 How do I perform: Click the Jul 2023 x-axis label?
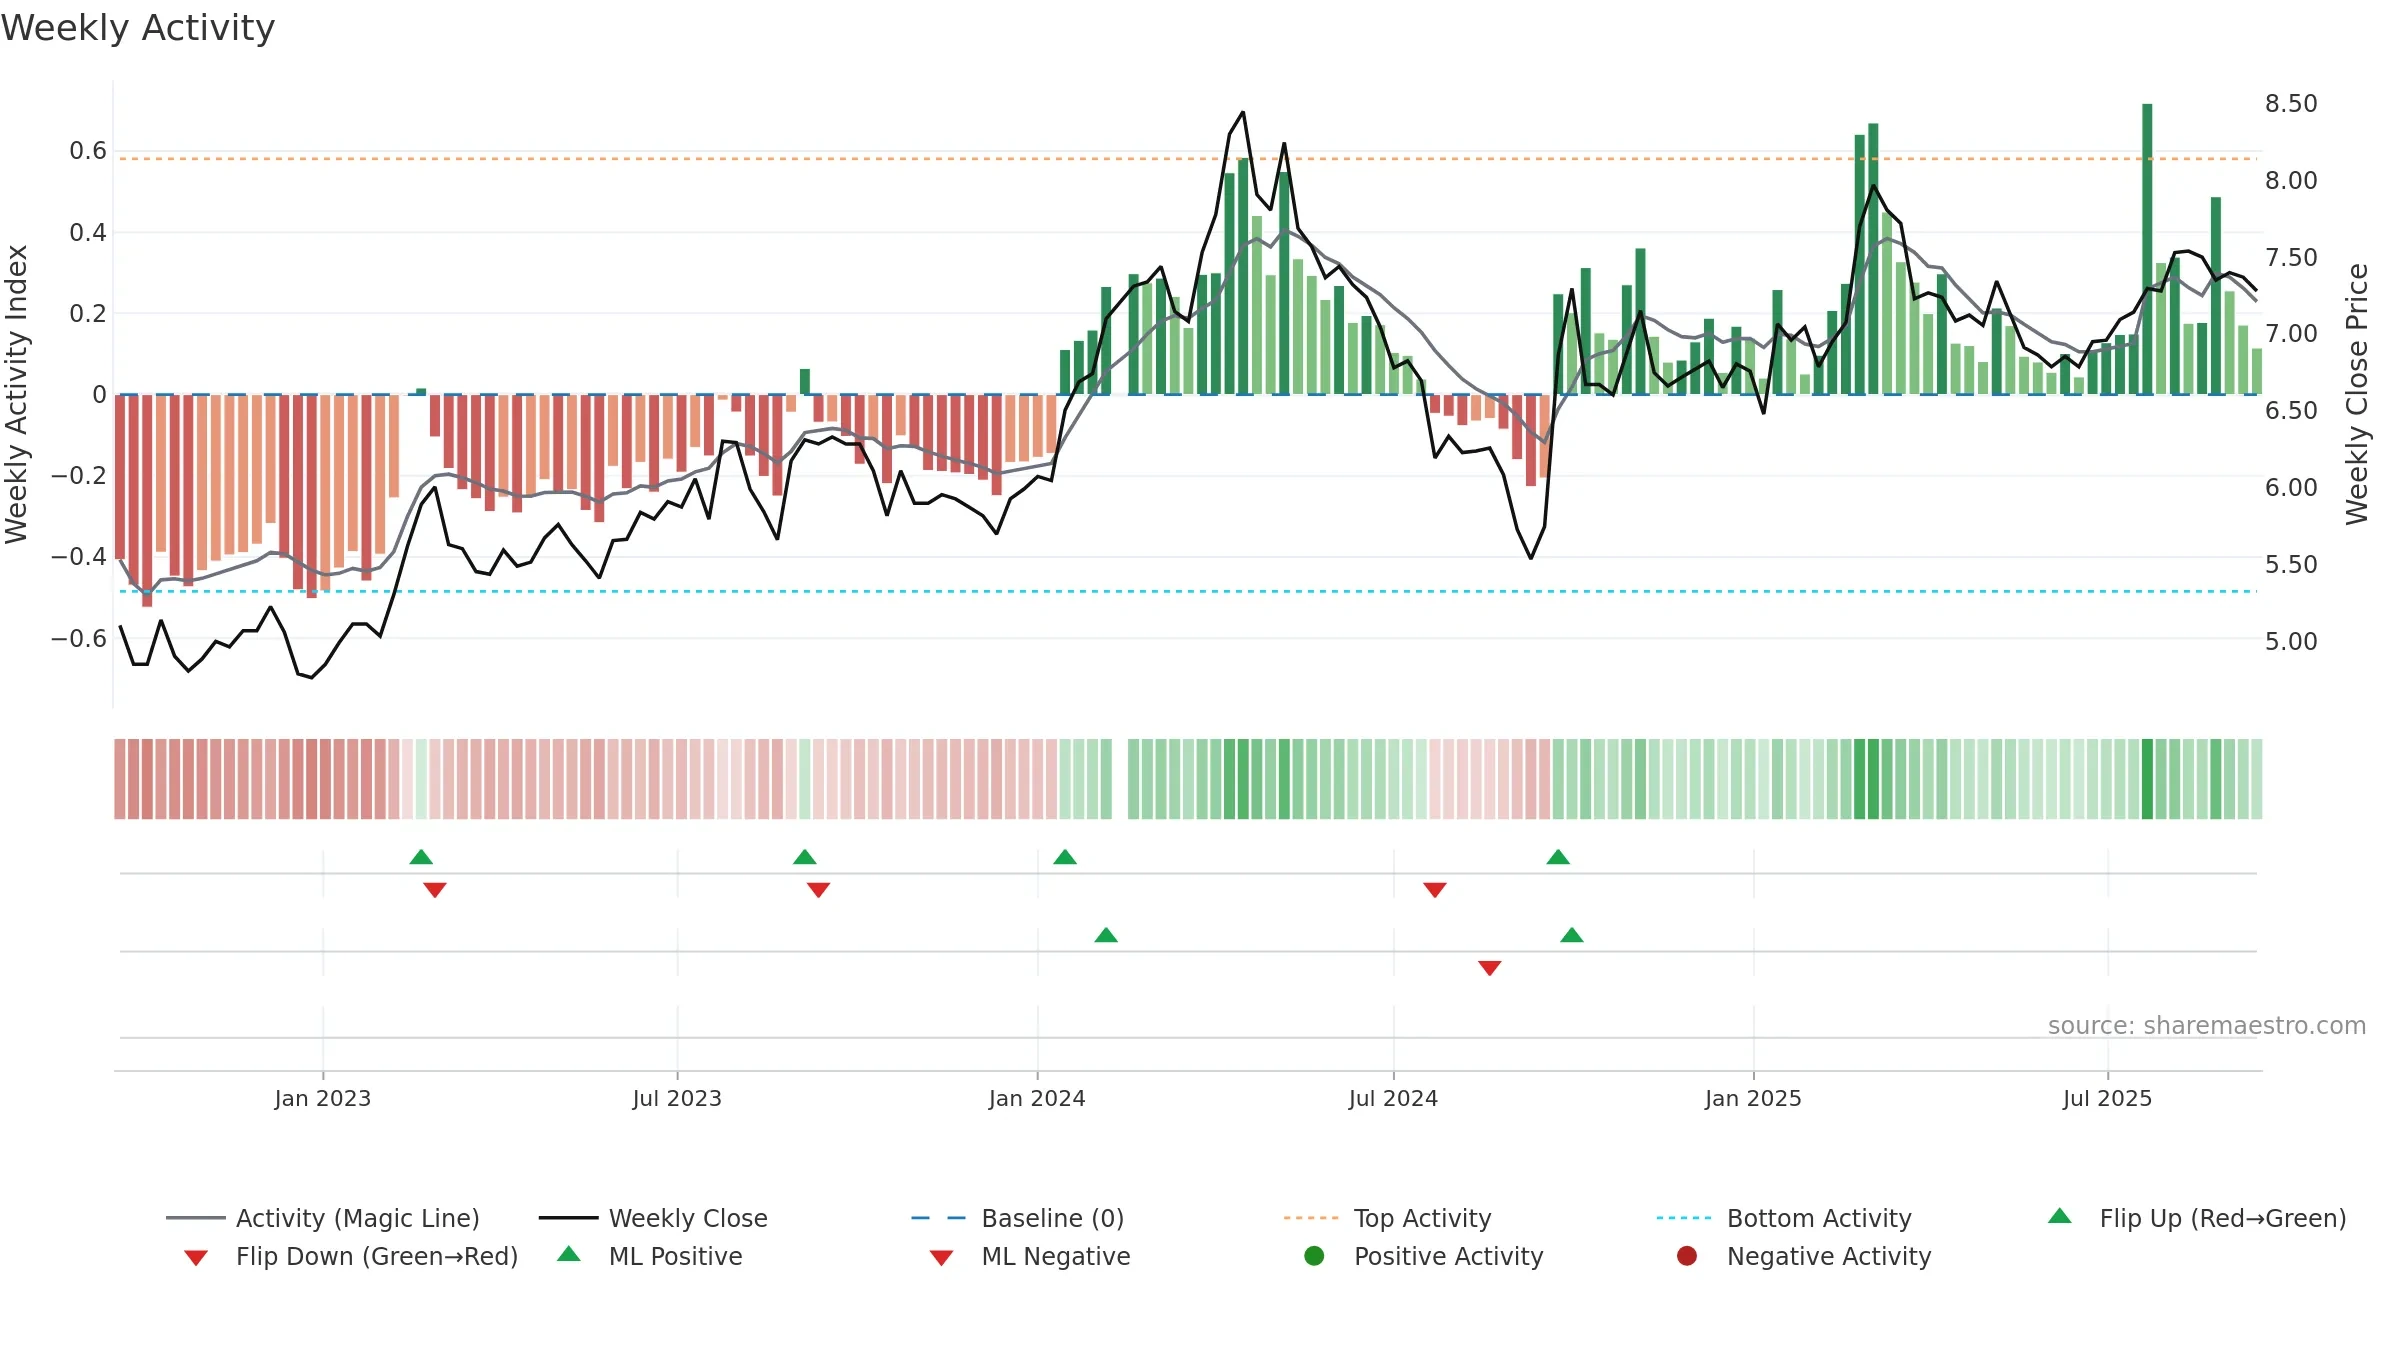click(677, 1099)
